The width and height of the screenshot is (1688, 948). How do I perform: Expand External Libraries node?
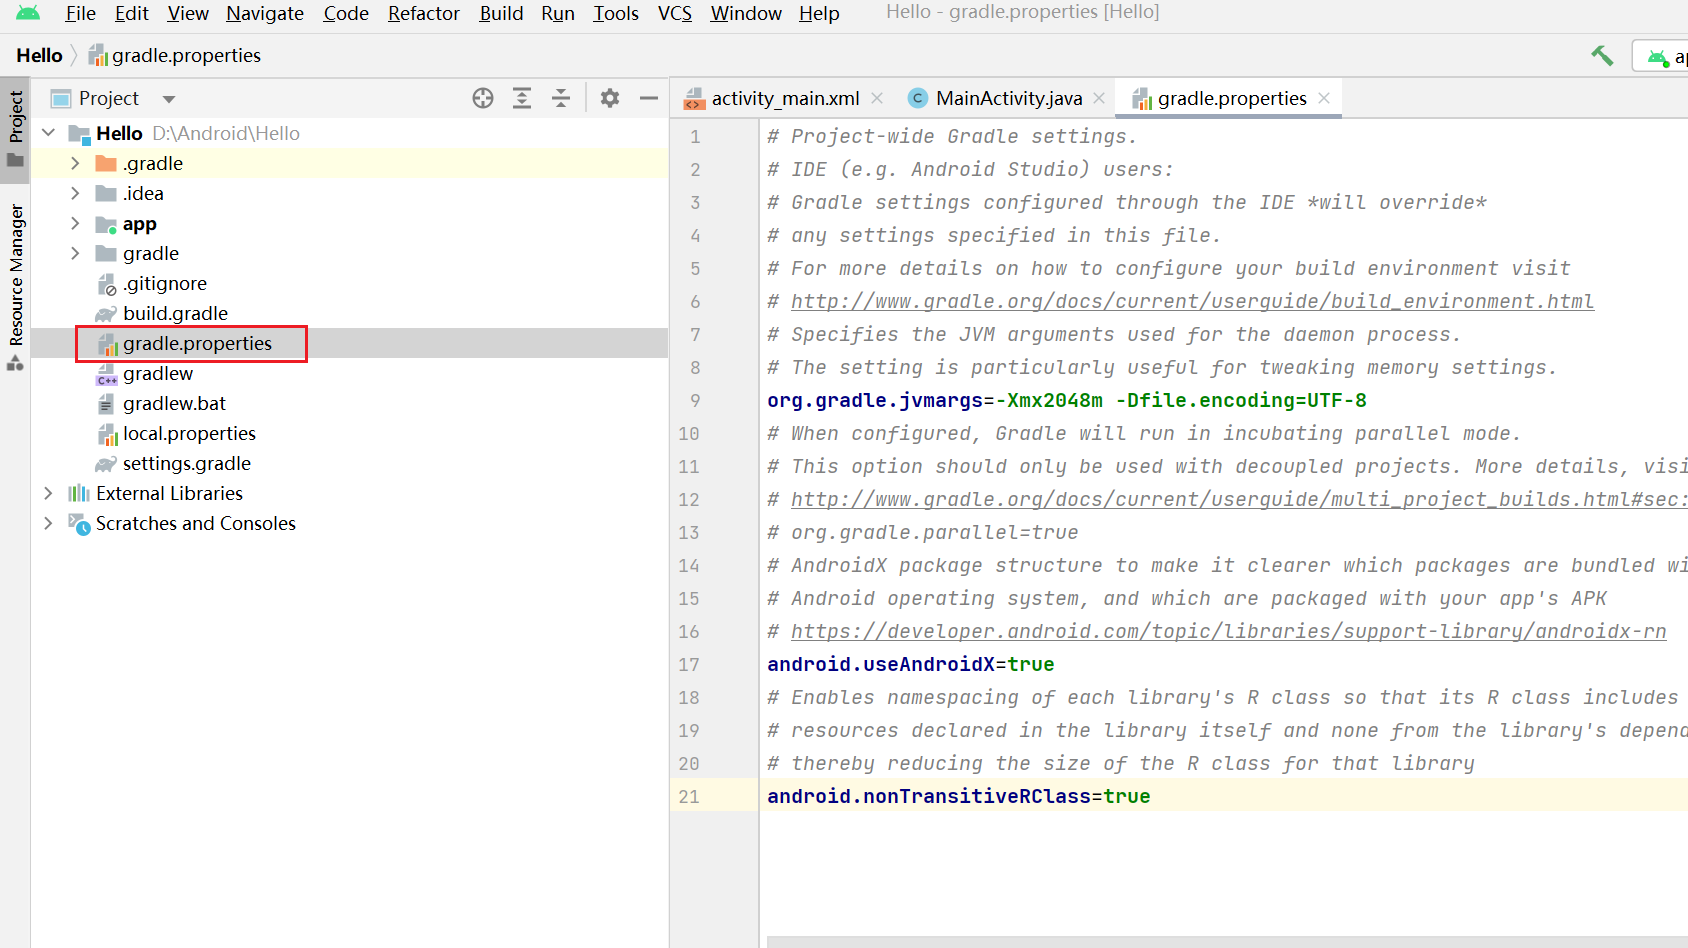(48, 493)
